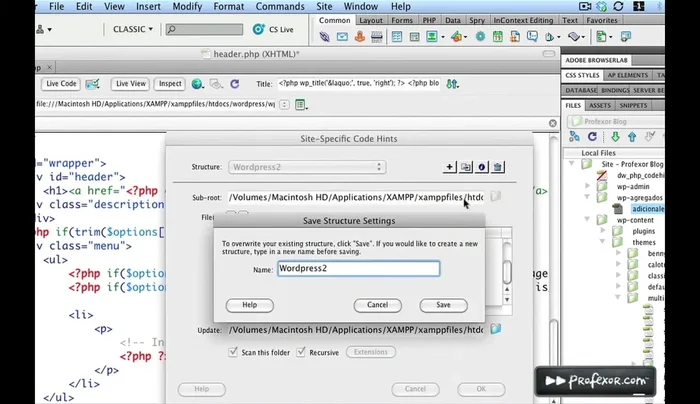Click the Media insert icon
This screenshot has width=700, height=404.
[456, 37]
